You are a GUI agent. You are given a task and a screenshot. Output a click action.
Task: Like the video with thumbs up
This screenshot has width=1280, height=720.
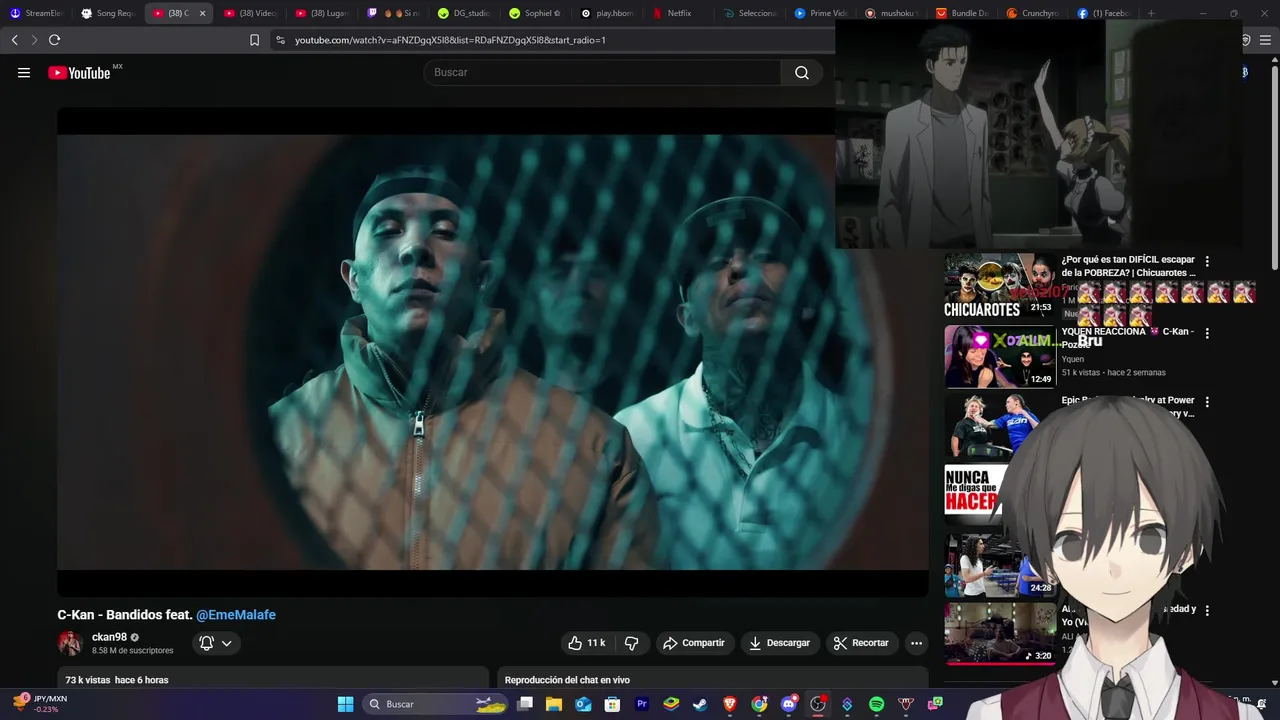tap(587, 643)
